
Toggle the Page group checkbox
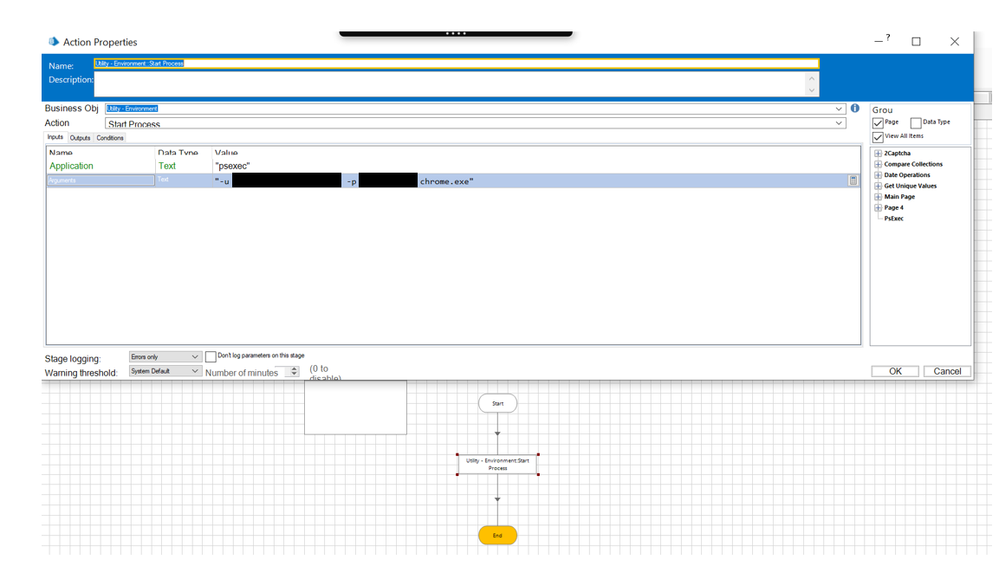click(878, 123)
